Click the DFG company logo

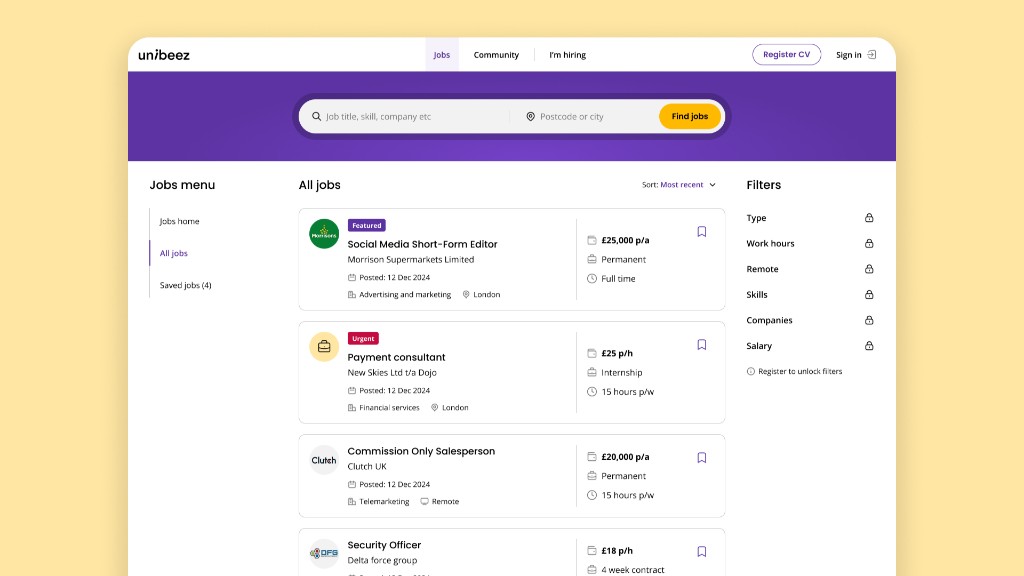click(324, 553)
